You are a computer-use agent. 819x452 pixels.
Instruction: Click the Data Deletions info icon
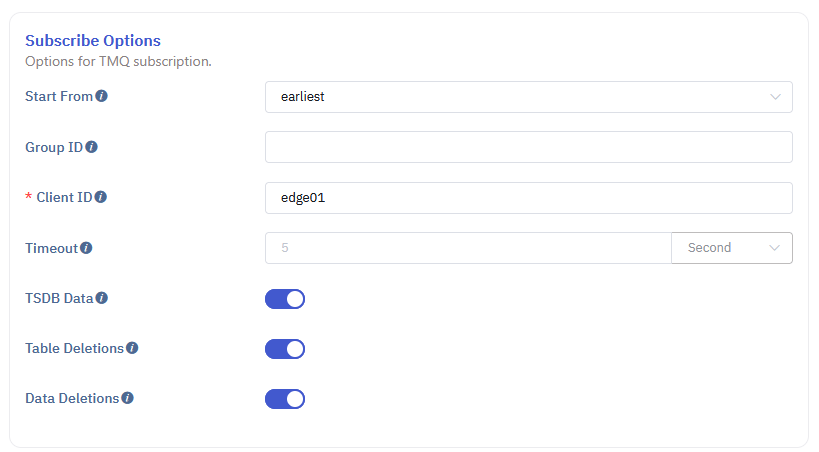pyautogui.click(x=127, y=398)
